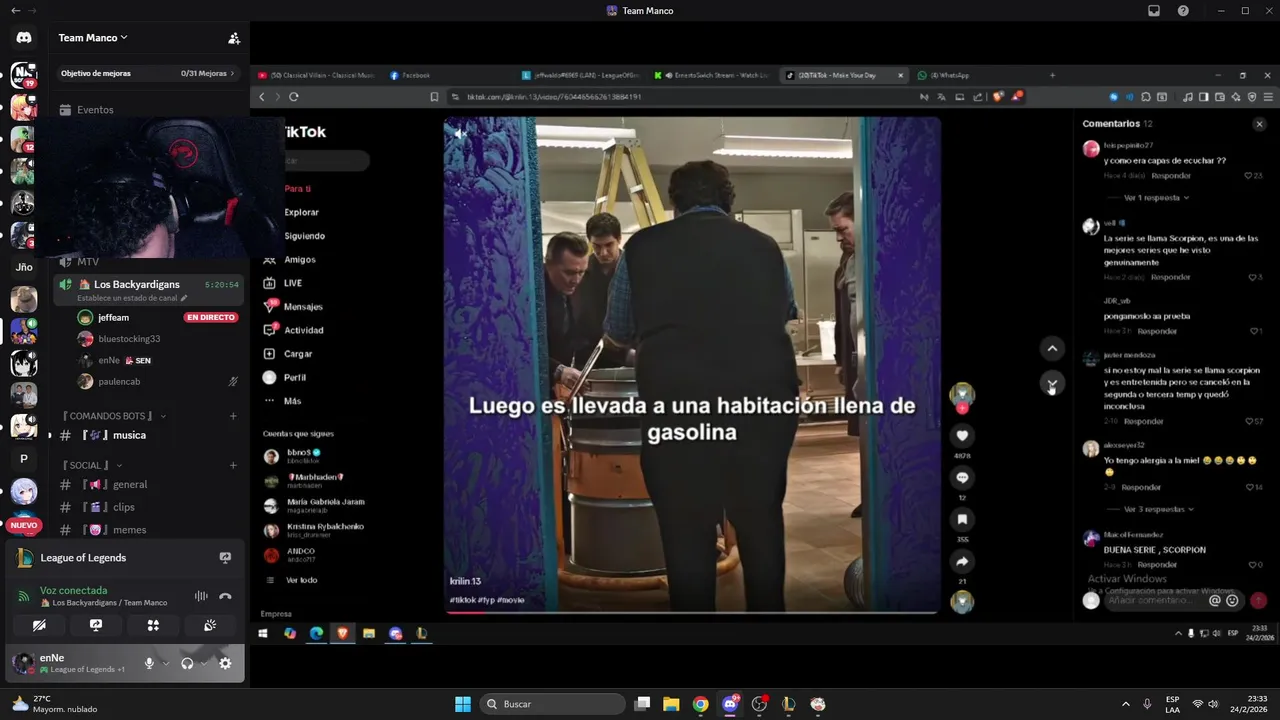Go to next TikTok video arrow

tap(1052, 383)
